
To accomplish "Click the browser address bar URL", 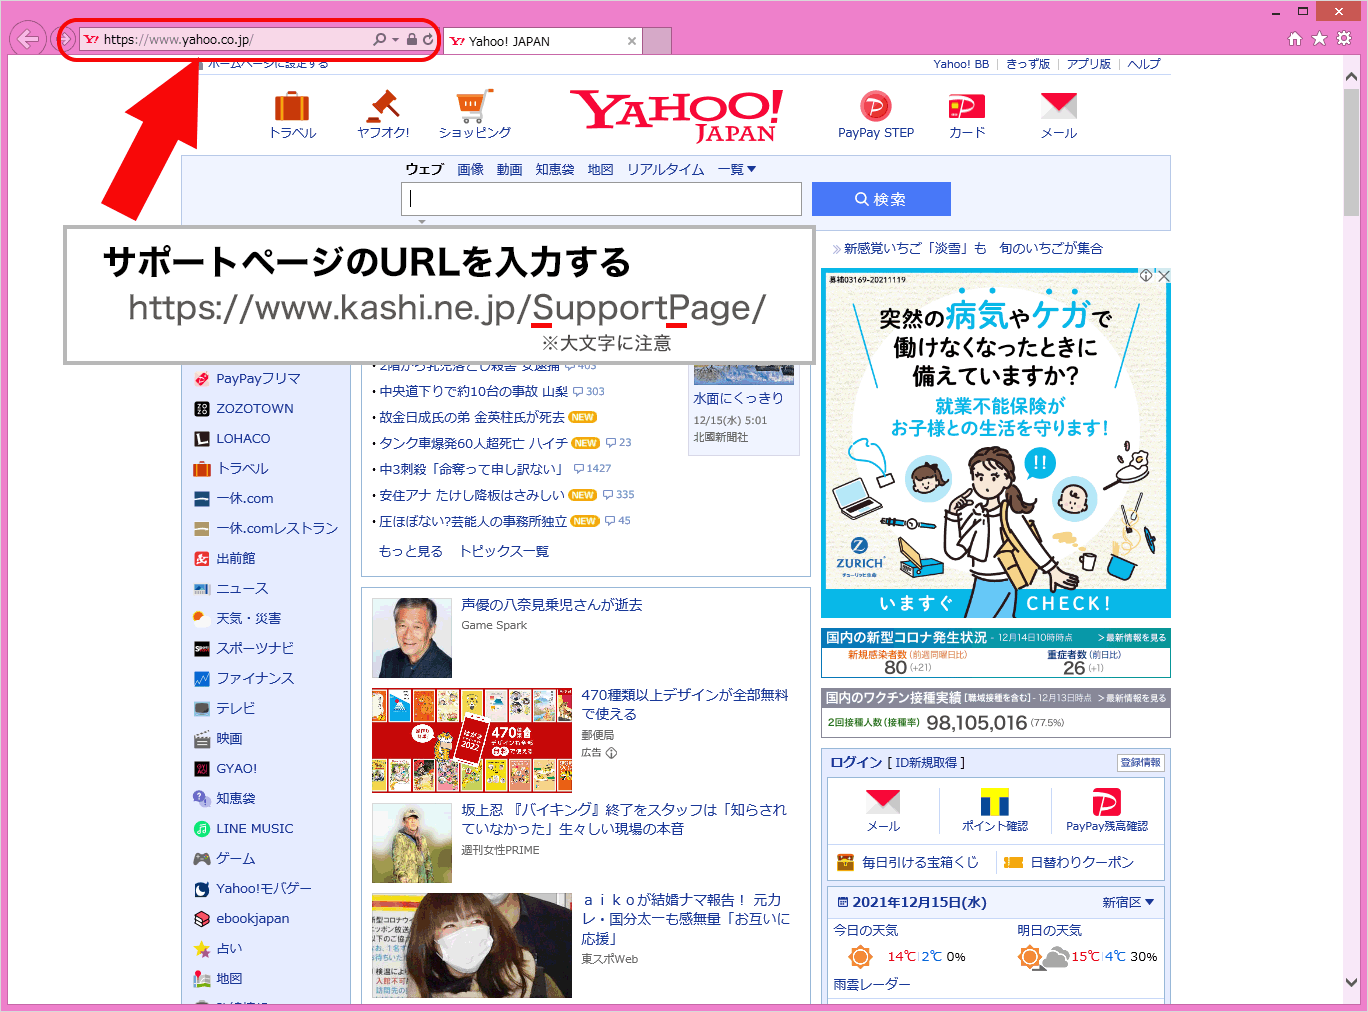I will 178,40.
